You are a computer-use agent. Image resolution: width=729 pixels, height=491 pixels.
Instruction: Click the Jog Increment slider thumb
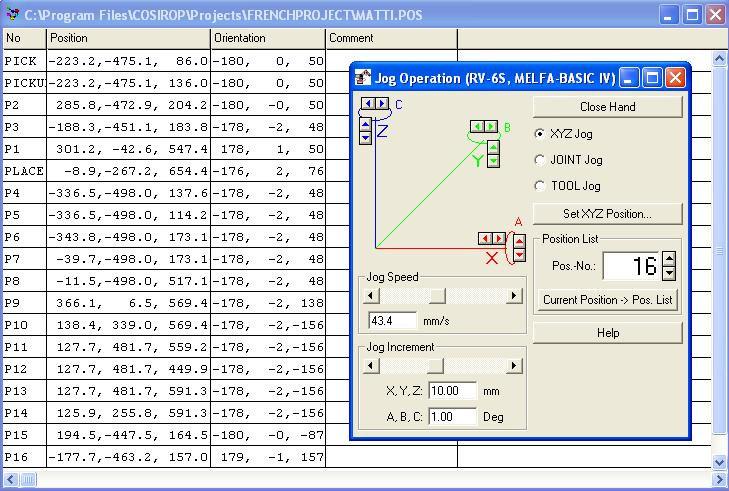[436, 366]
